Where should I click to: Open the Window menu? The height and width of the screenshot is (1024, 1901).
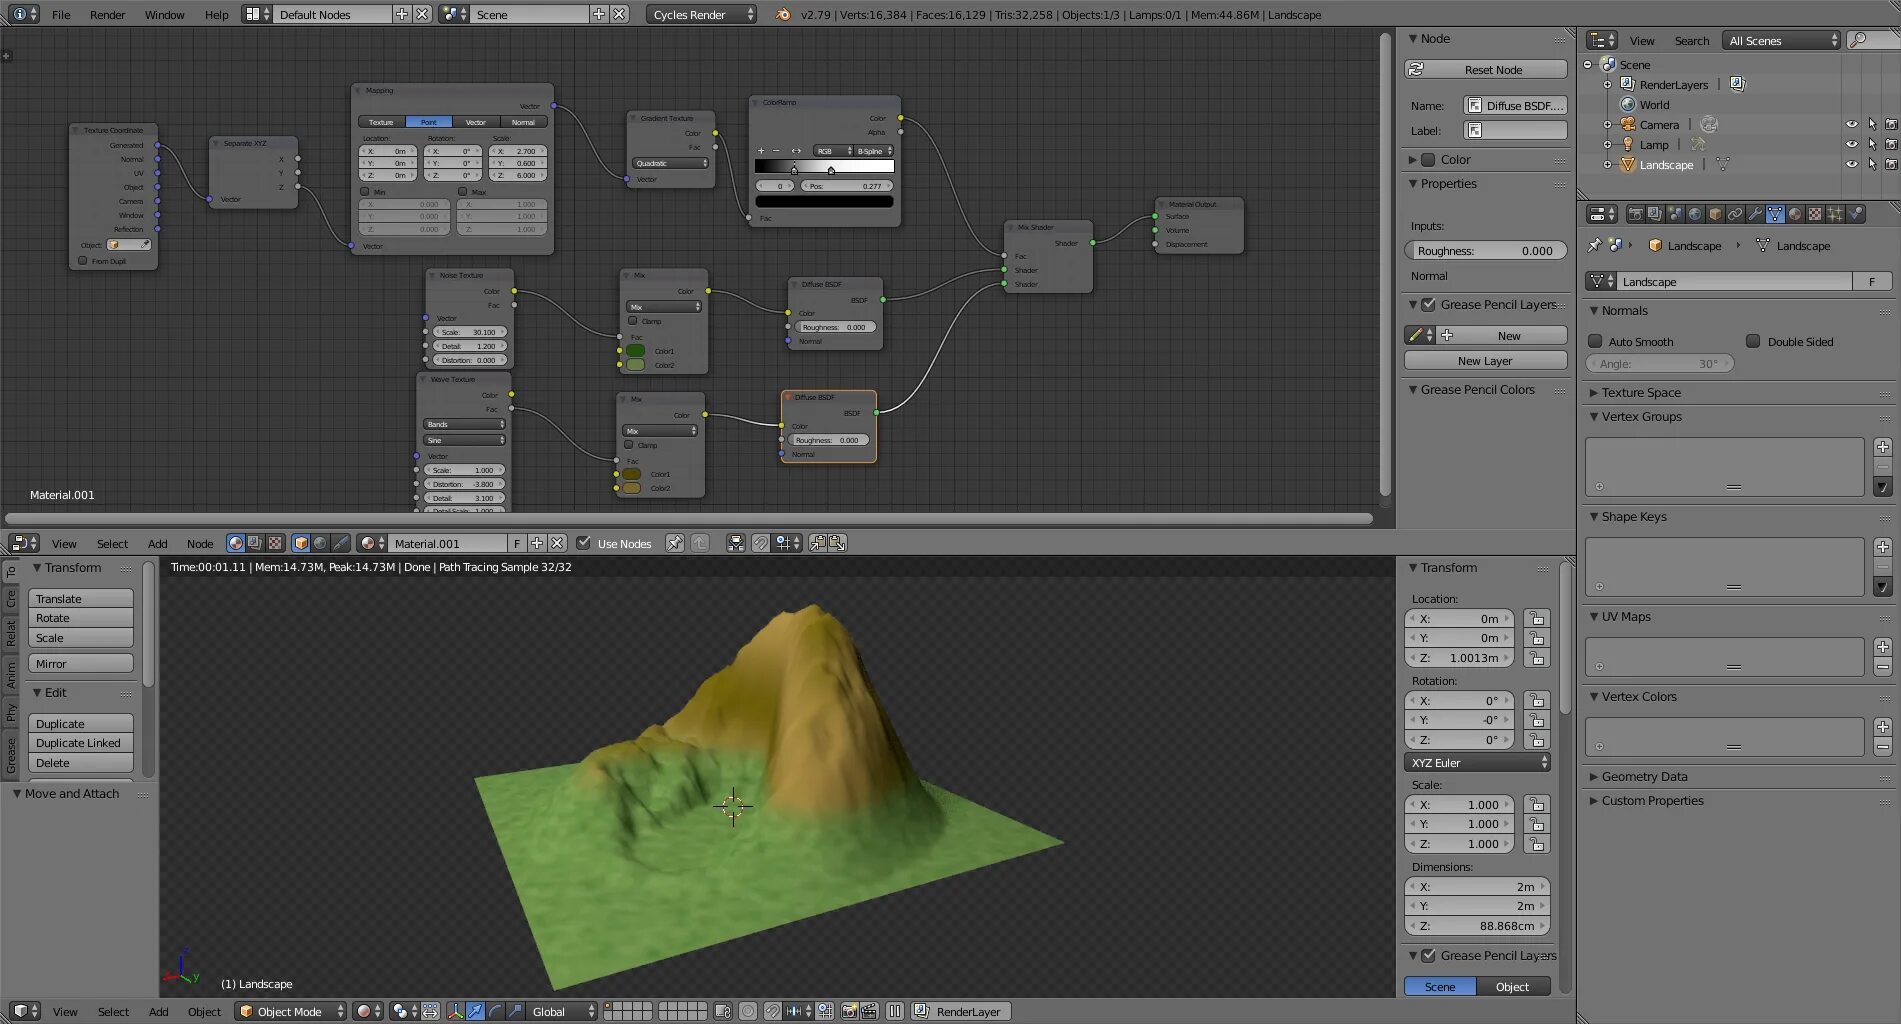(164, 15)
